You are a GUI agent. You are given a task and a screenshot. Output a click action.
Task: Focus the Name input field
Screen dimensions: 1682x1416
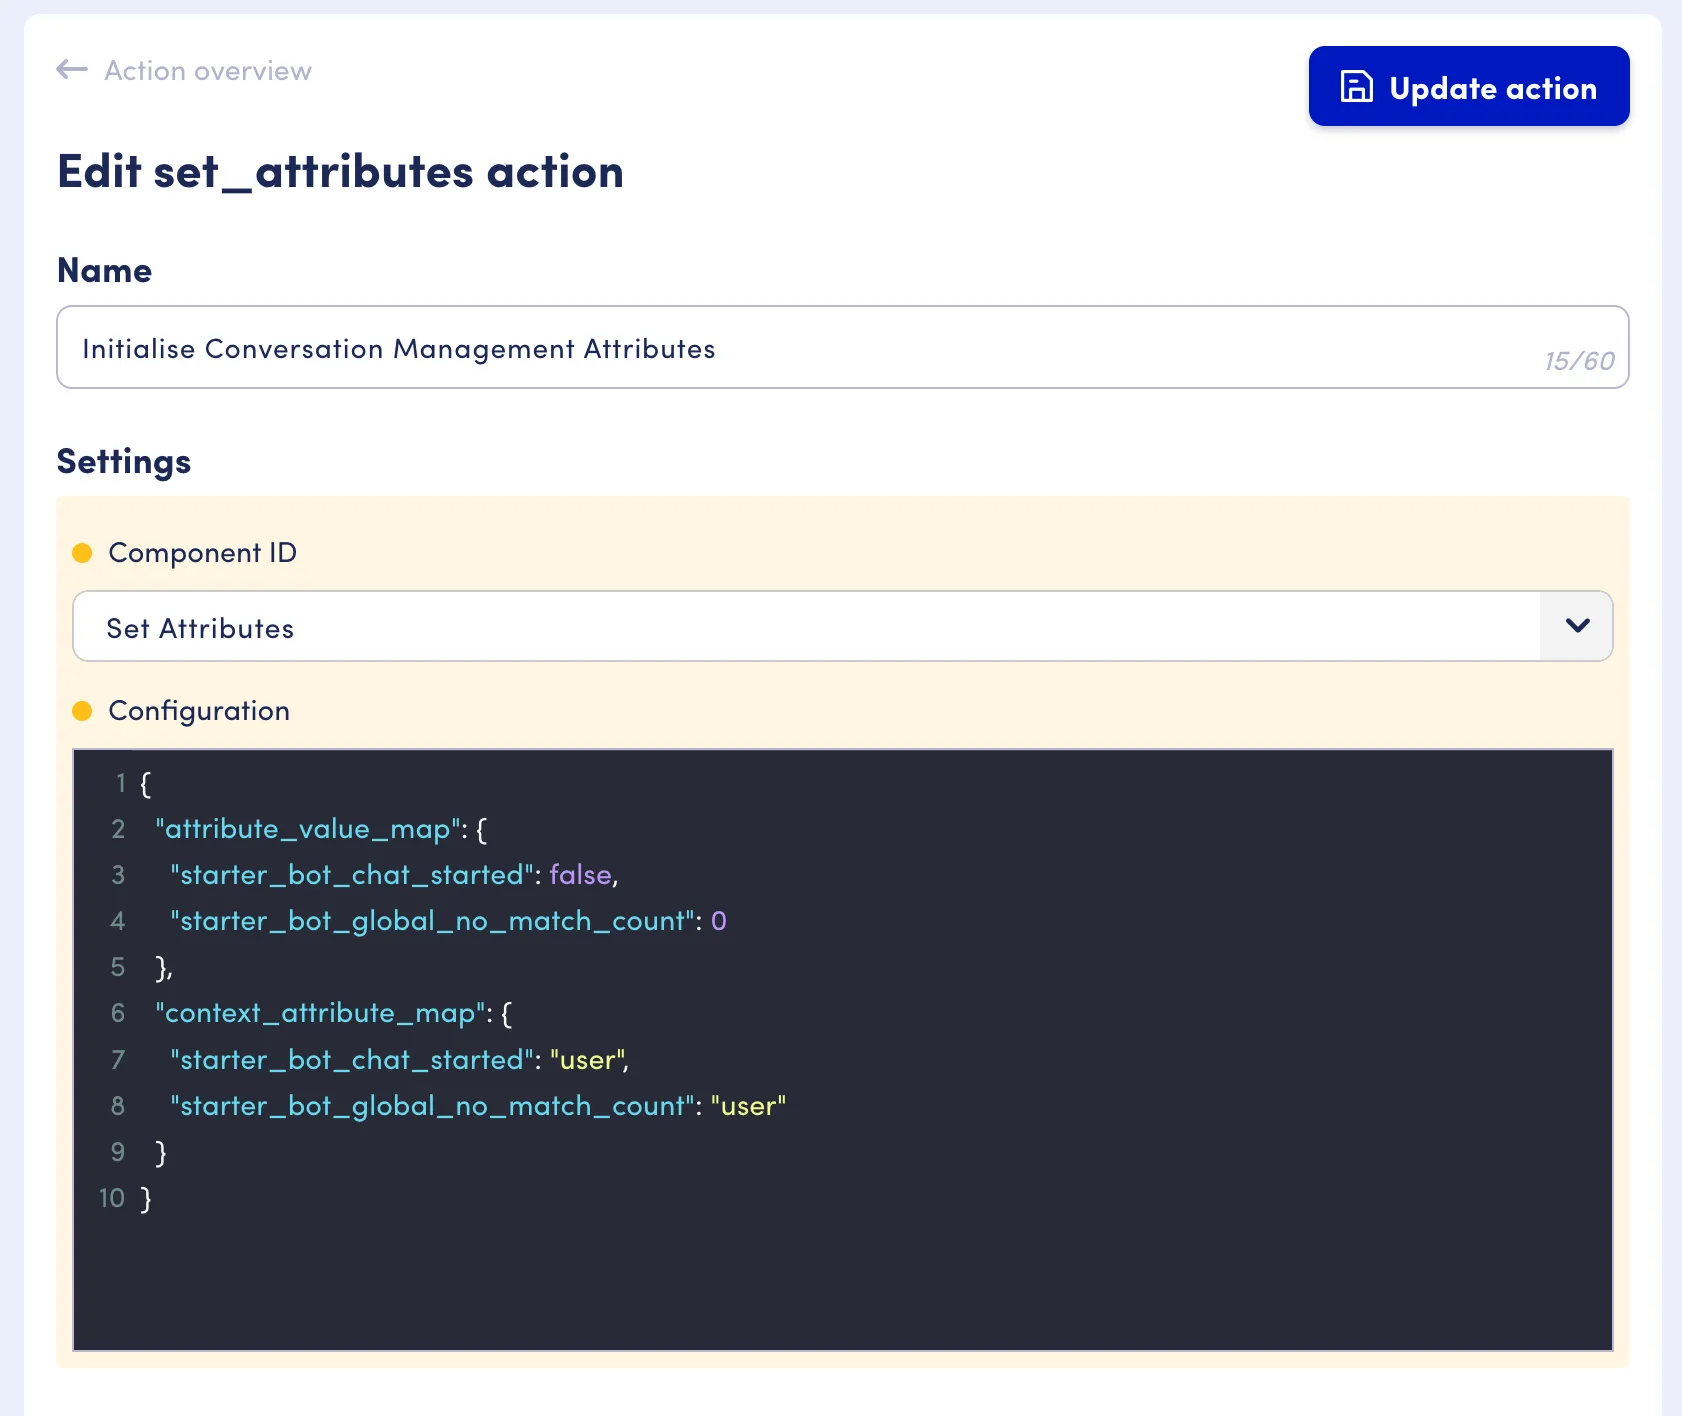[843, 347]
